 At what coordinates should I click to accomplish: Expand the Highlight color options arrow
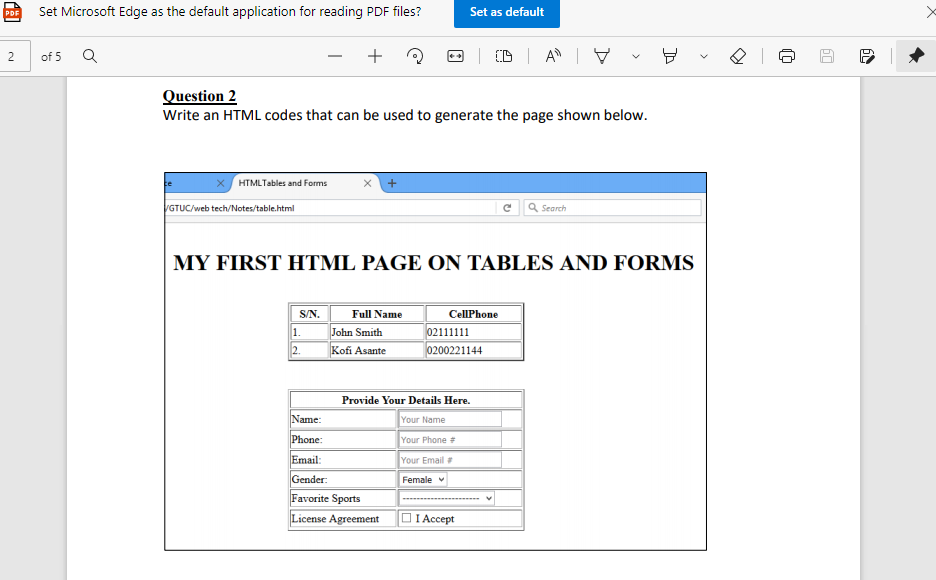click(704, 57)
